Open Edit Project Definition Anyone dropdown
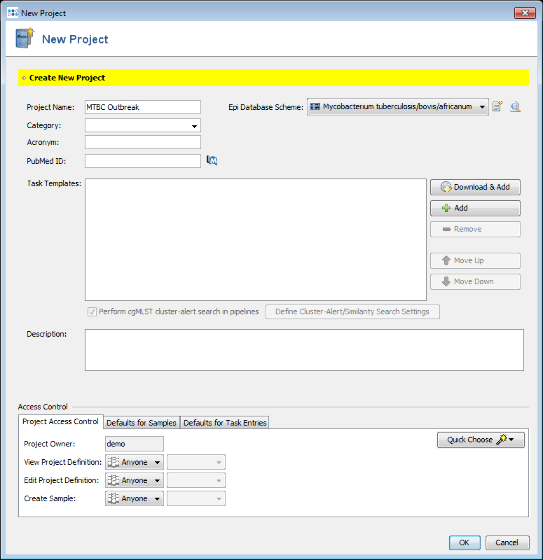The height and width of the screenshot is (560, 543). 134,480
